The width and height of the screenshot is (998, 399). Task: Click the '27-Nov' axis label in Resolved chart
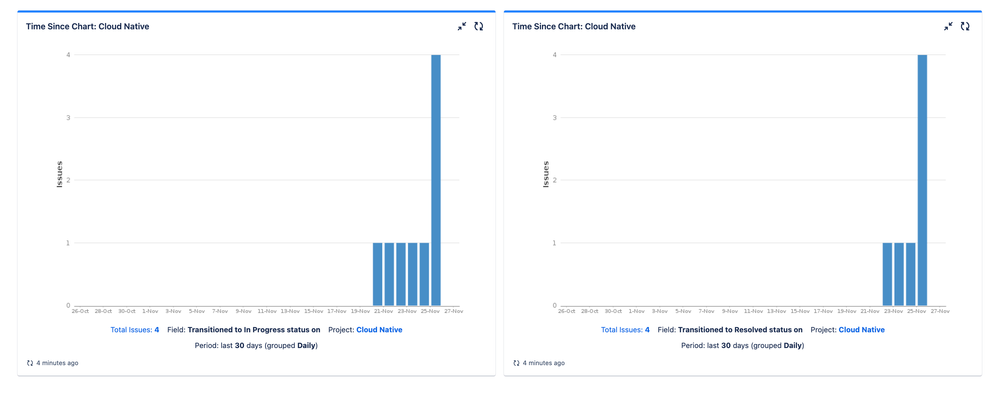click(940, 311)
